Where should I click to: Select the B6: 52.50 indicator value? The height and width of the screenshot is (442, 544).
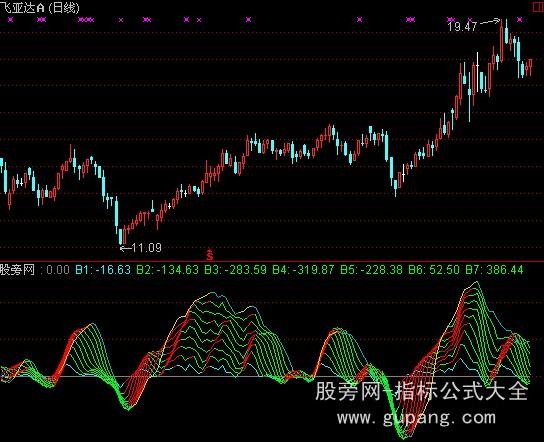[434, 270]
